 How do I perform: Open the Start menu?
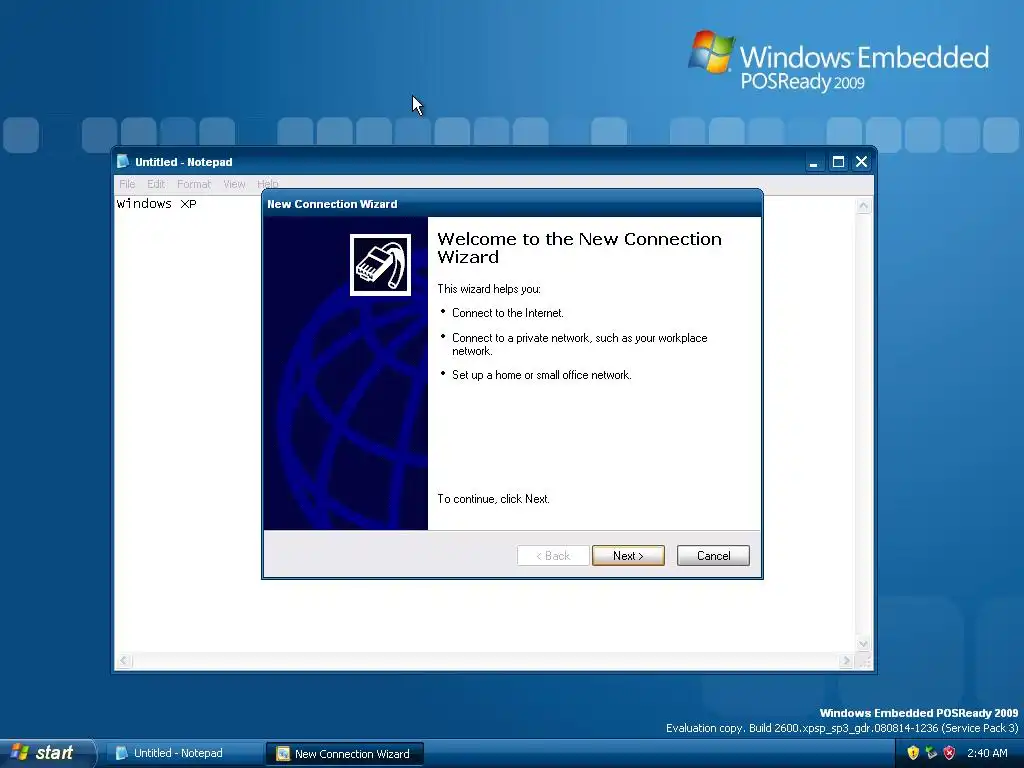(x=47, y=753)
